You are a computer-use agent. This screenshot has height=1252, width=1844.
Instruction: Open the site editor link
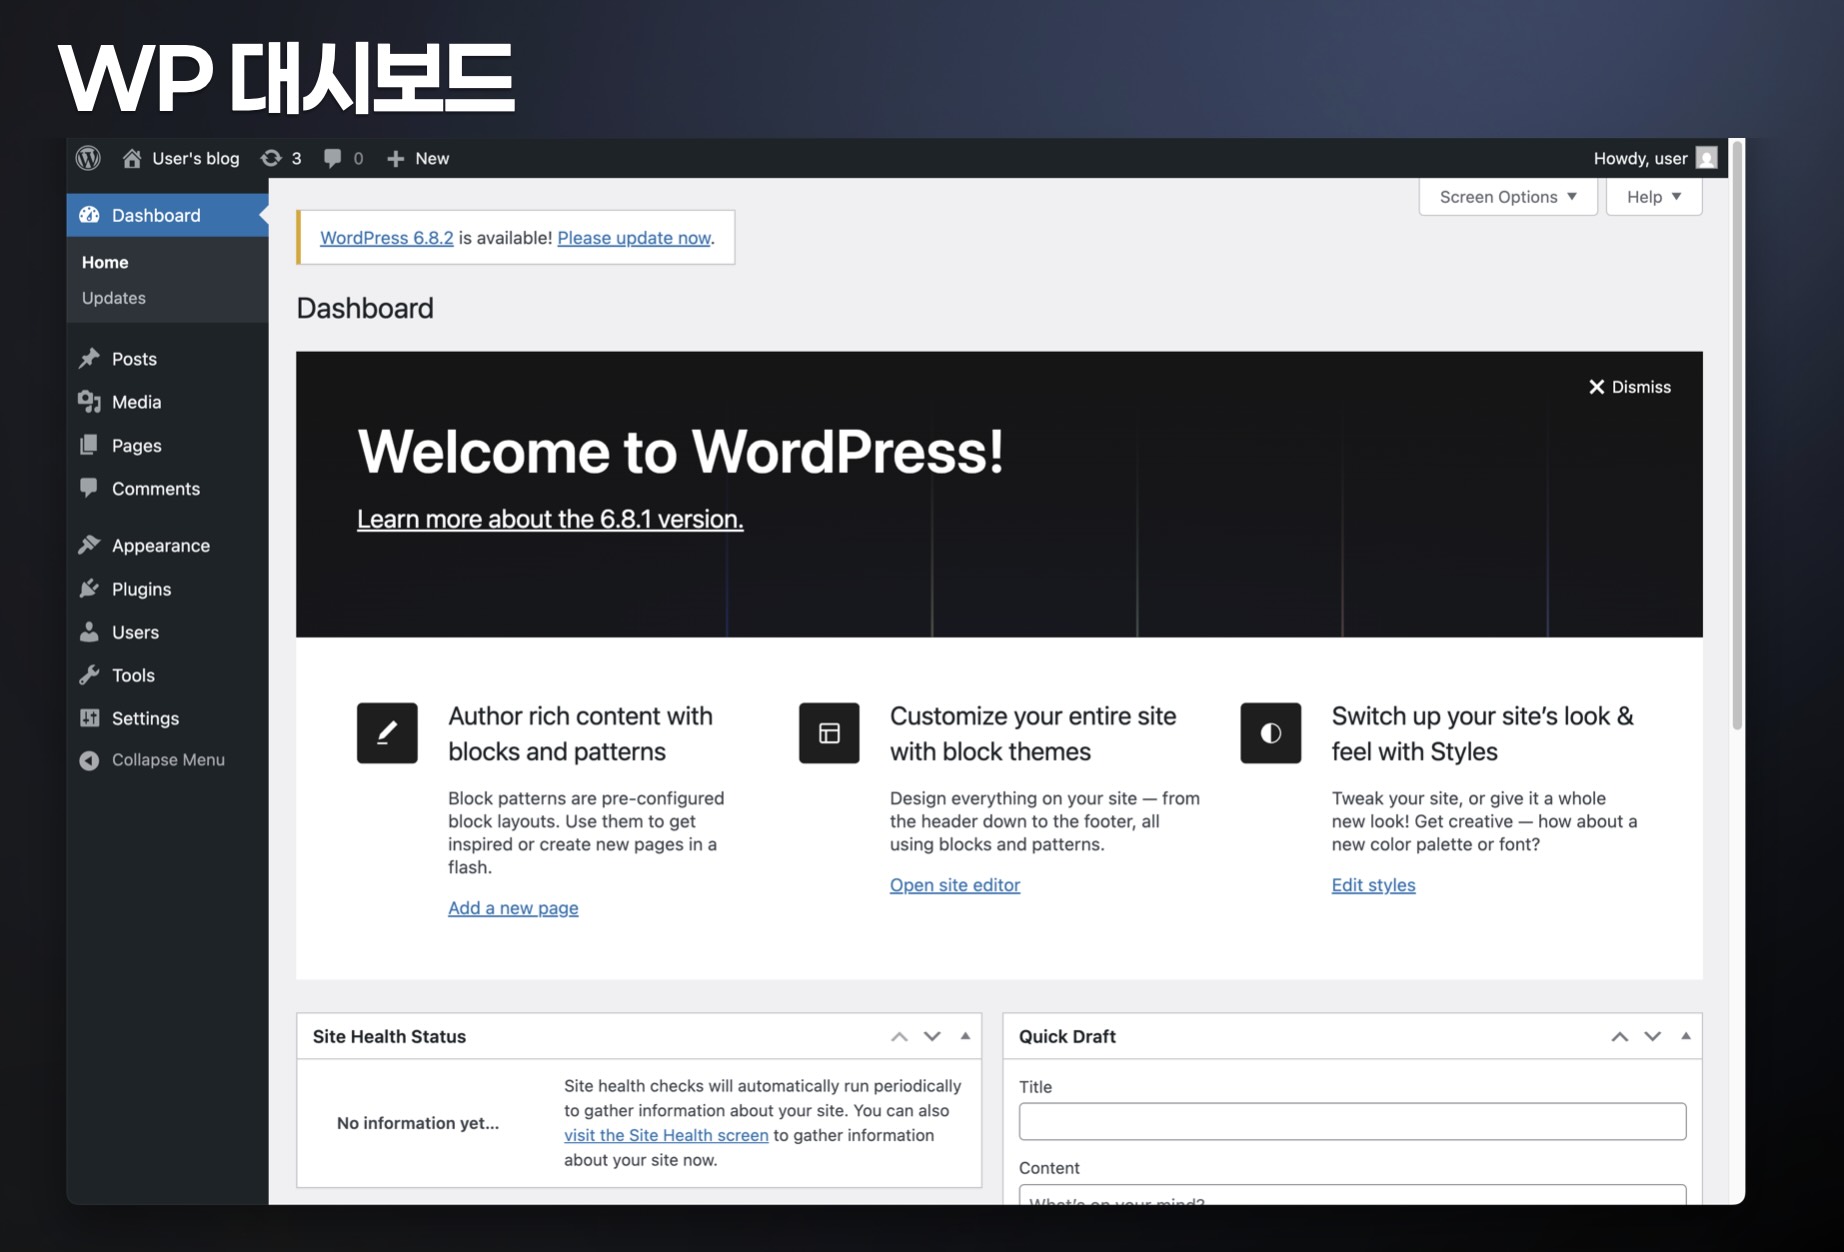[954, 885]
